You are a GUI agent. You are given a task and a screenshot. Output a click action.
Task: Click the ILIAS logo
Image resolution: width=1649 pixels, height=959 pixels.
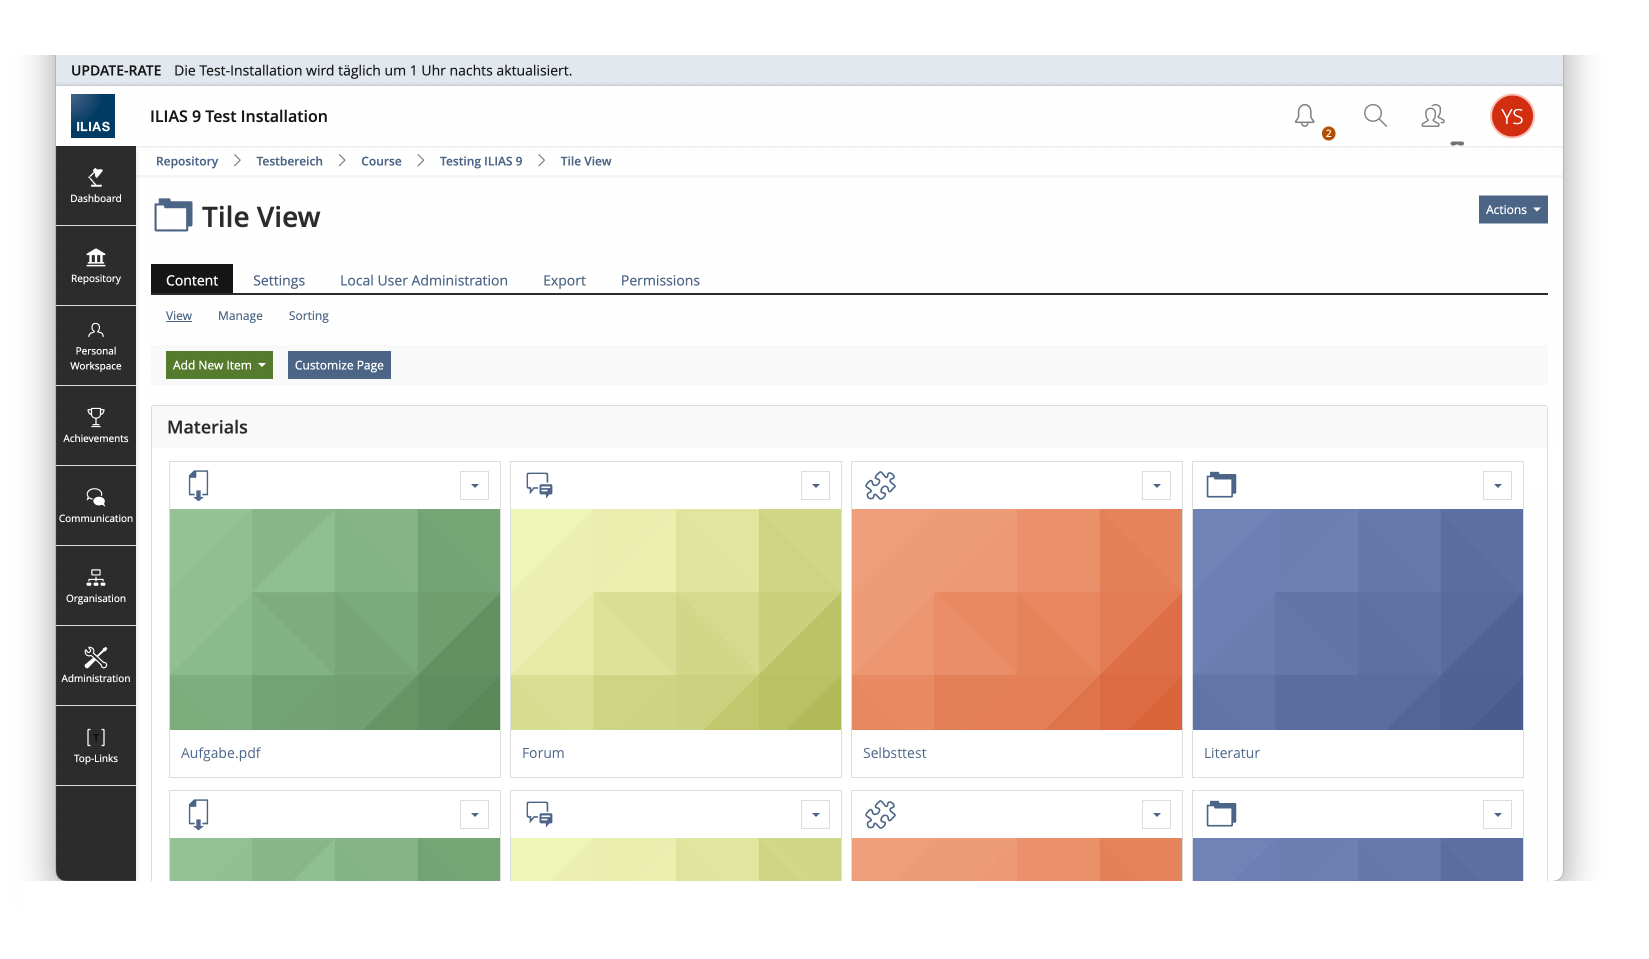coord(93,116)
